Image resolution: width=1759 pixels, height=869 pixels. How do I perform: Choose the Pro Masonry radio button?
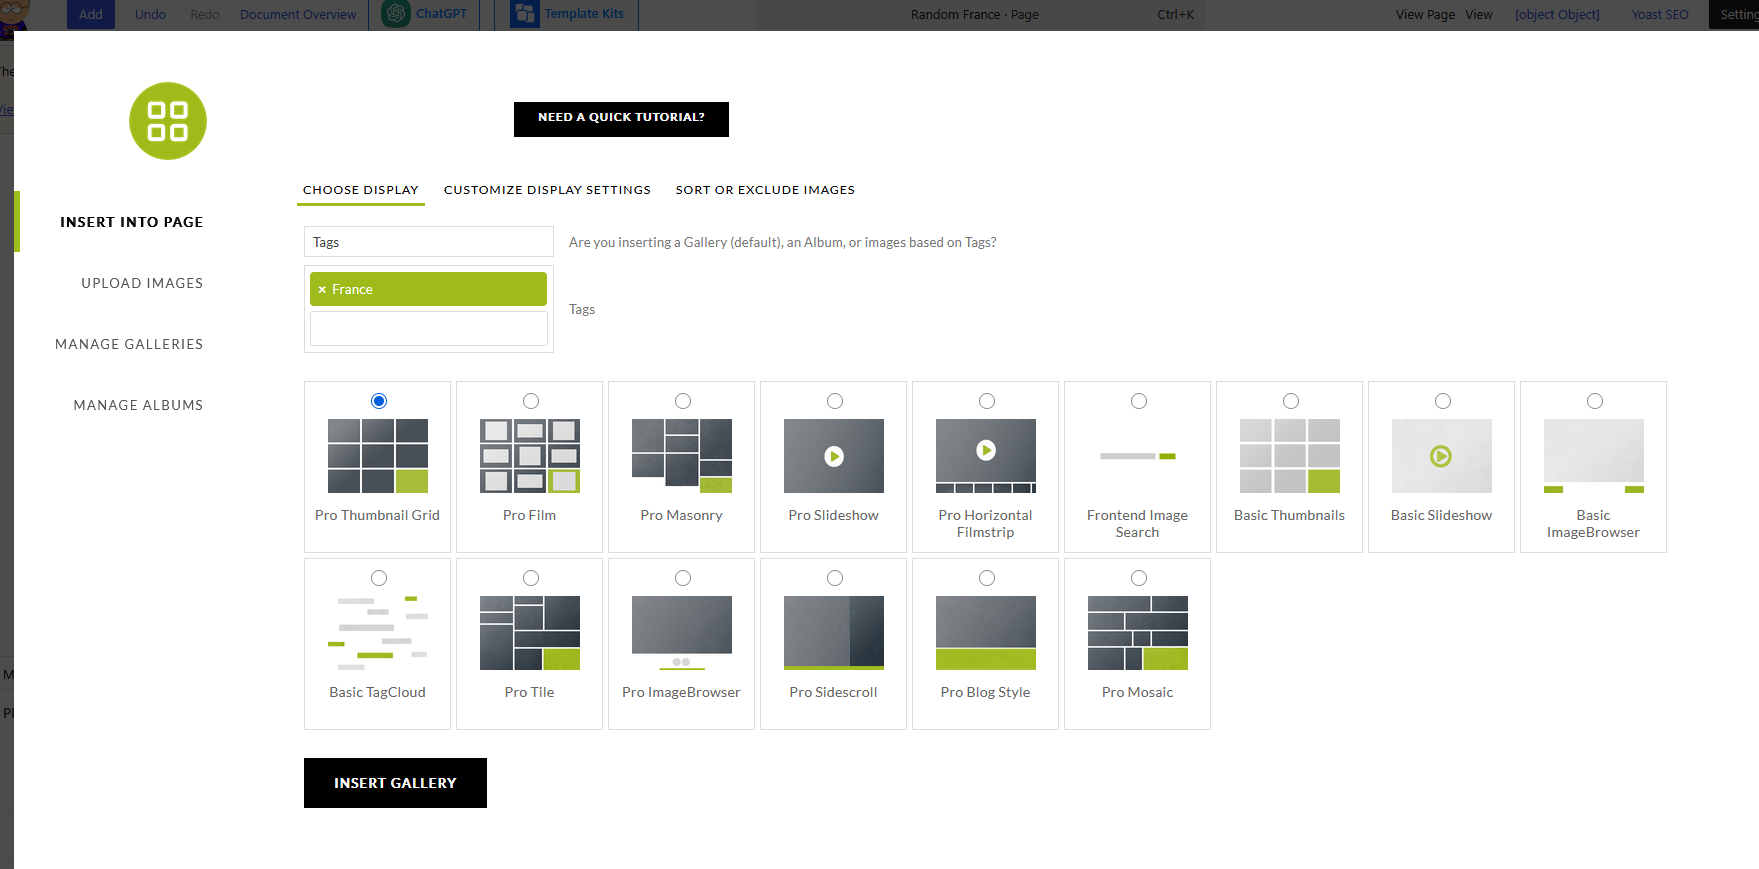click(x=683, y=401)
